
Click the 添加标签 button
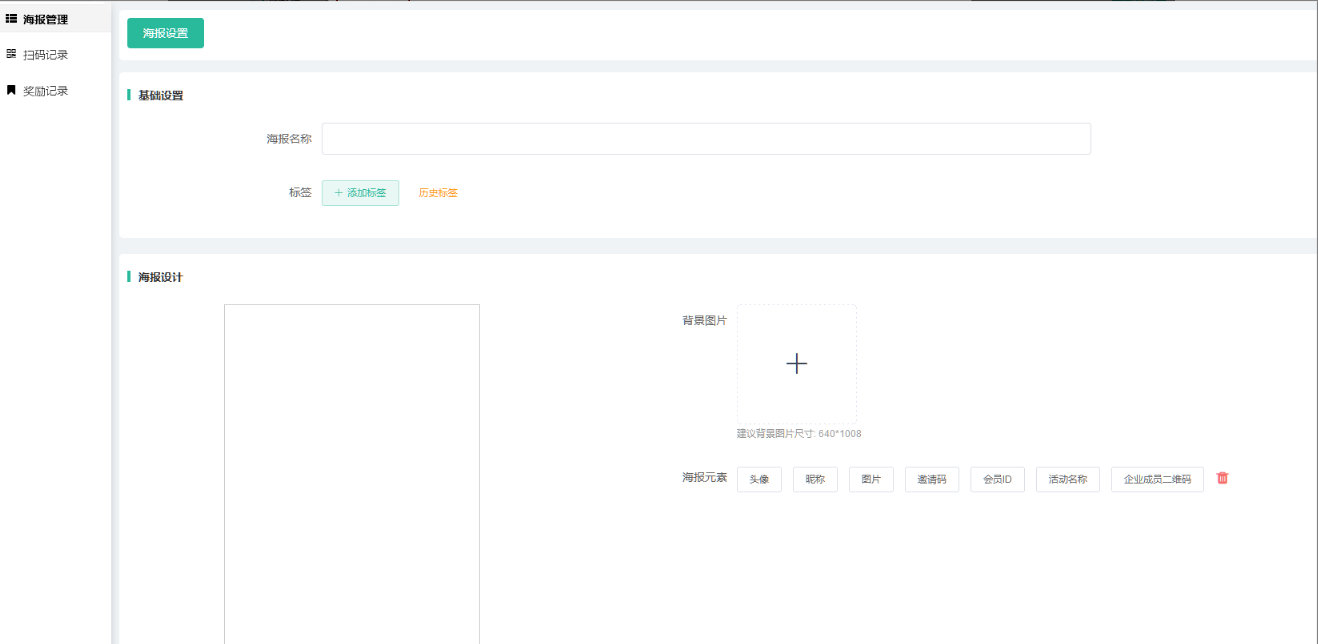pyautogui.click(x=360, y=193)
